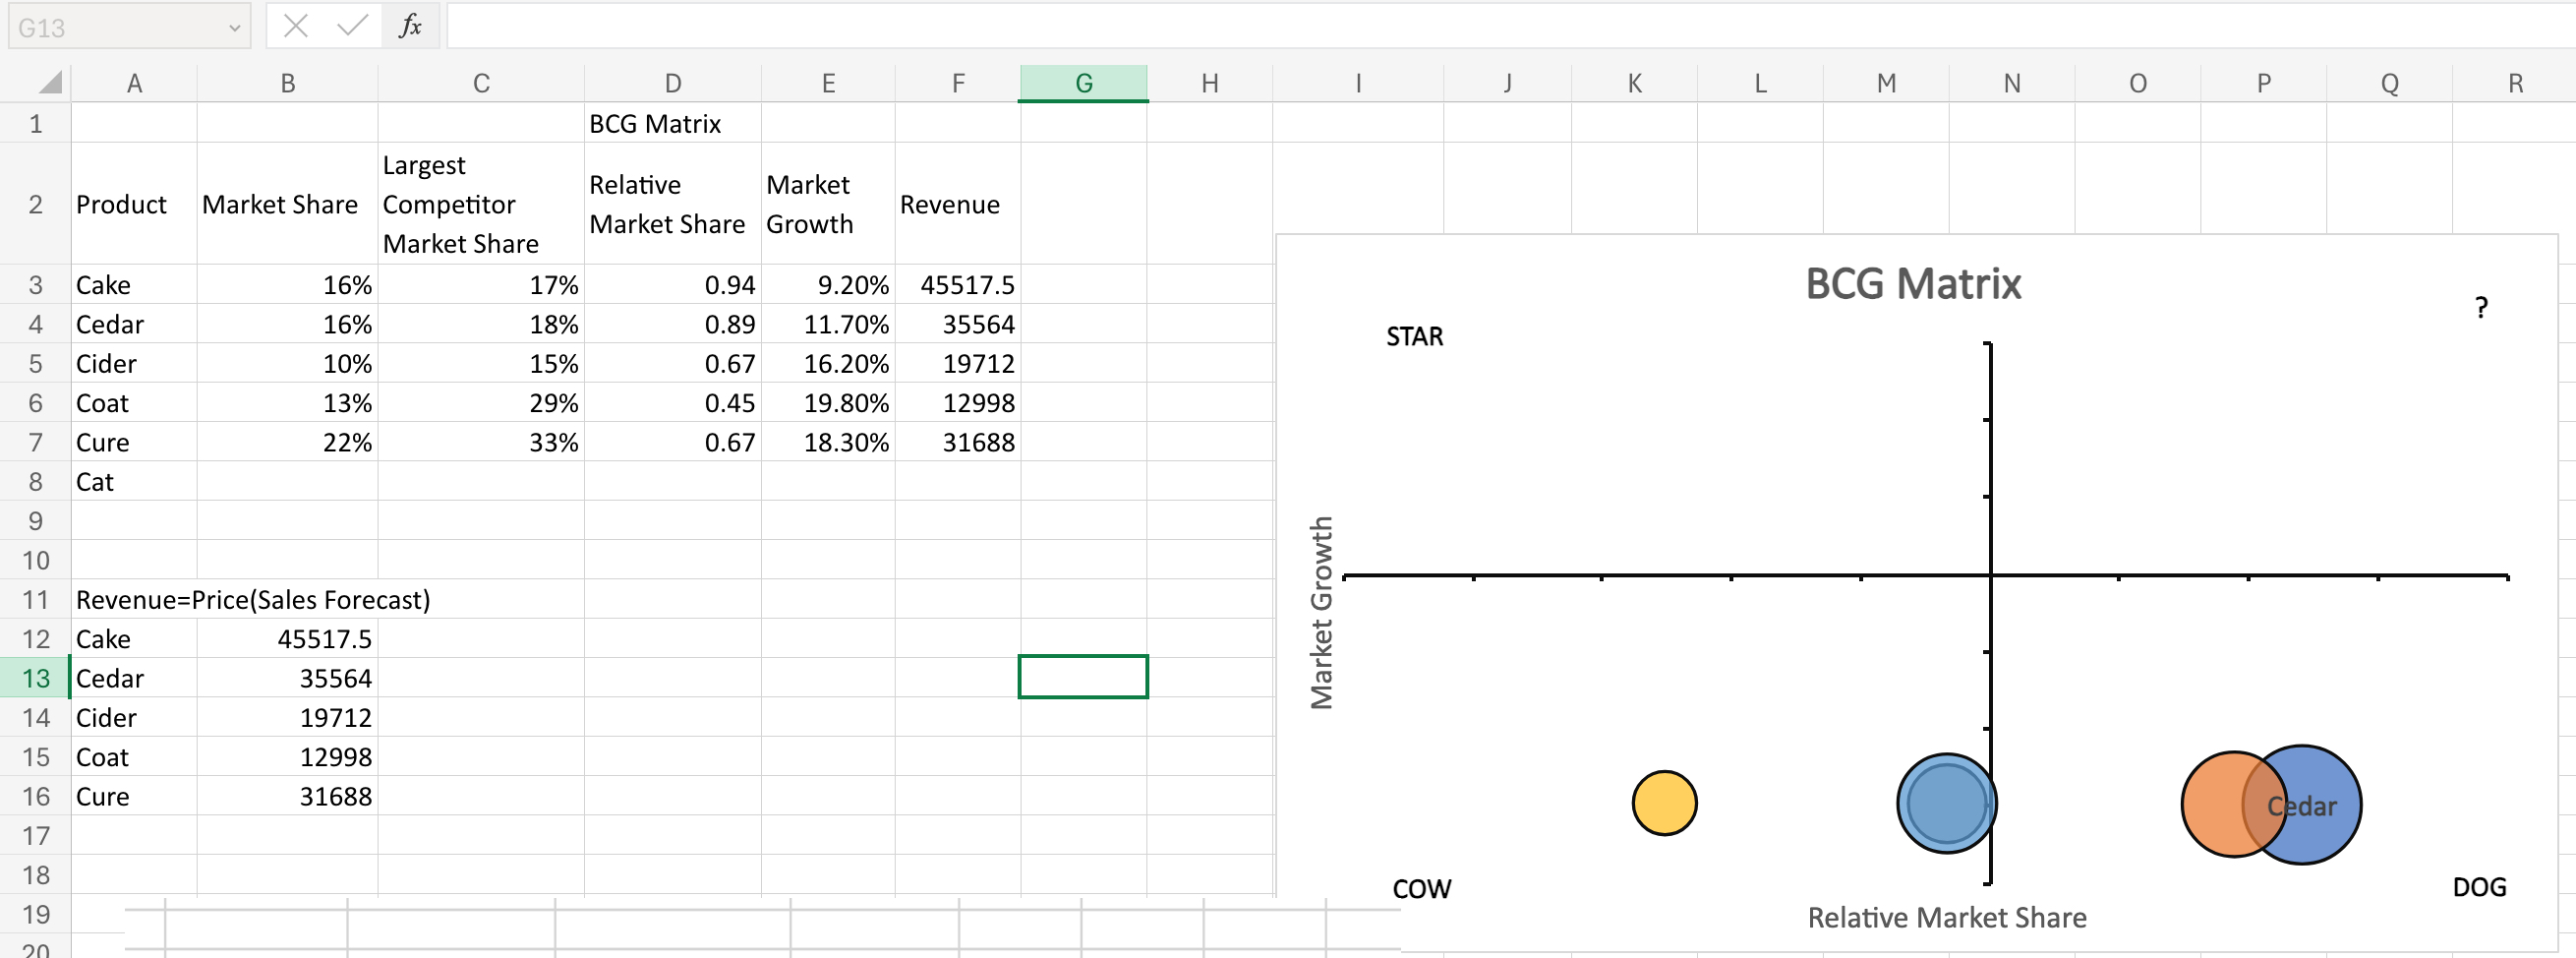Select the STAR quadrant label
Screen dimensions: 2576x958
1413,337
